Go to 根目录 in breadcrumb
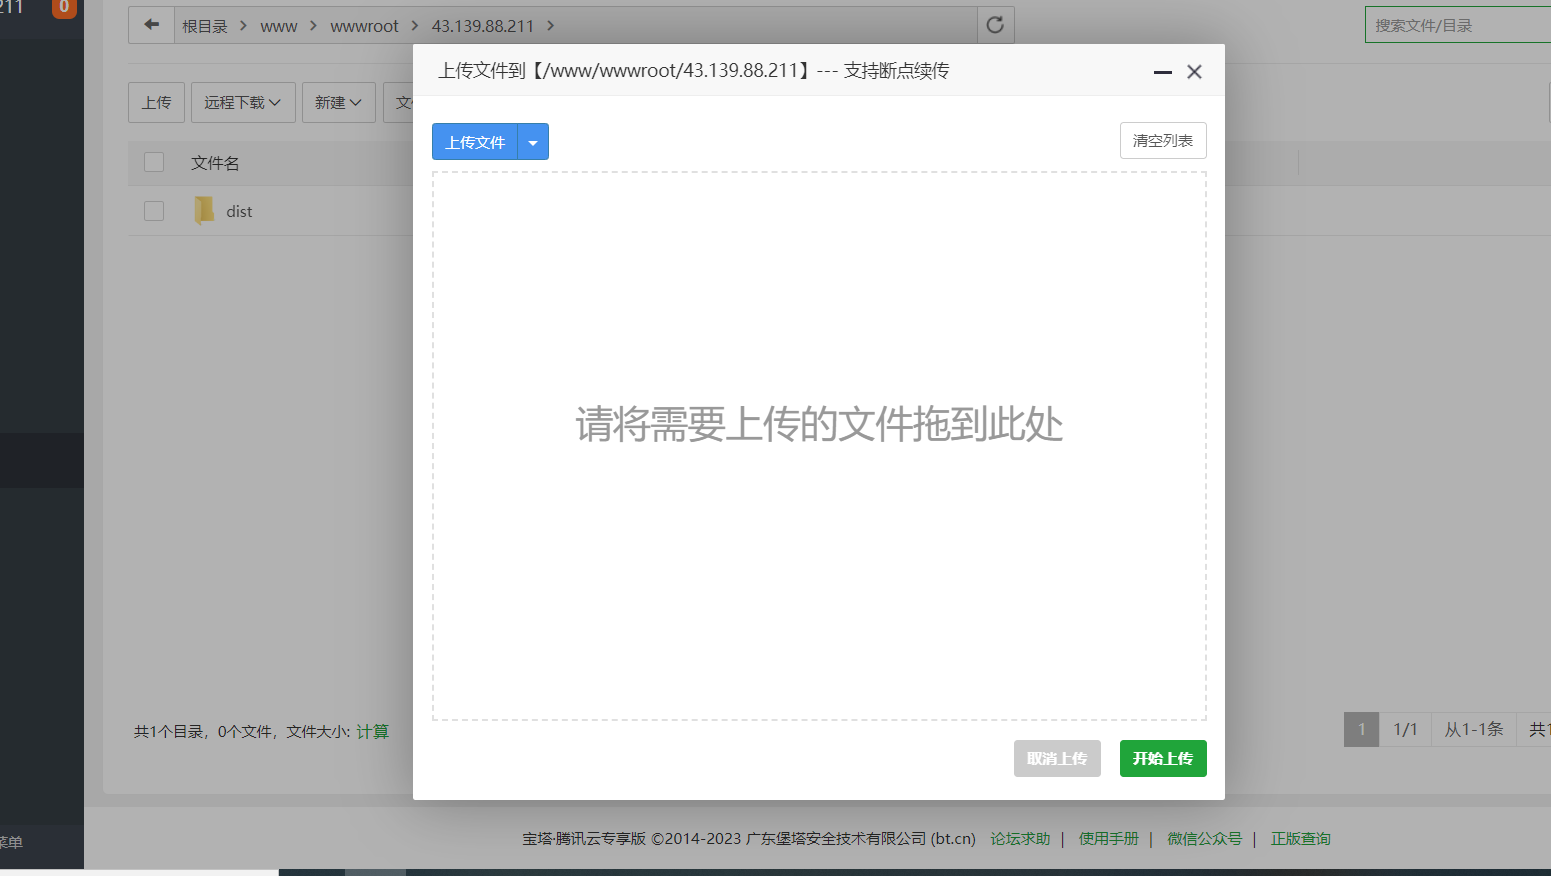 pos(205,26)
